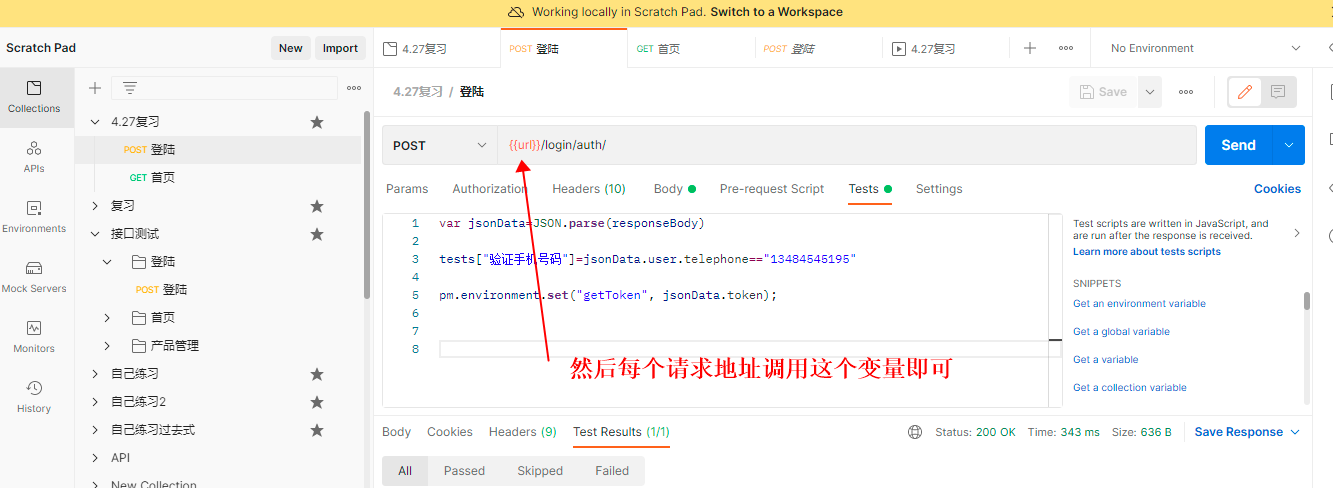Screen dimensions: 1333x488
Task: Star the 自己练习2 collection
Action: (317, 402)
